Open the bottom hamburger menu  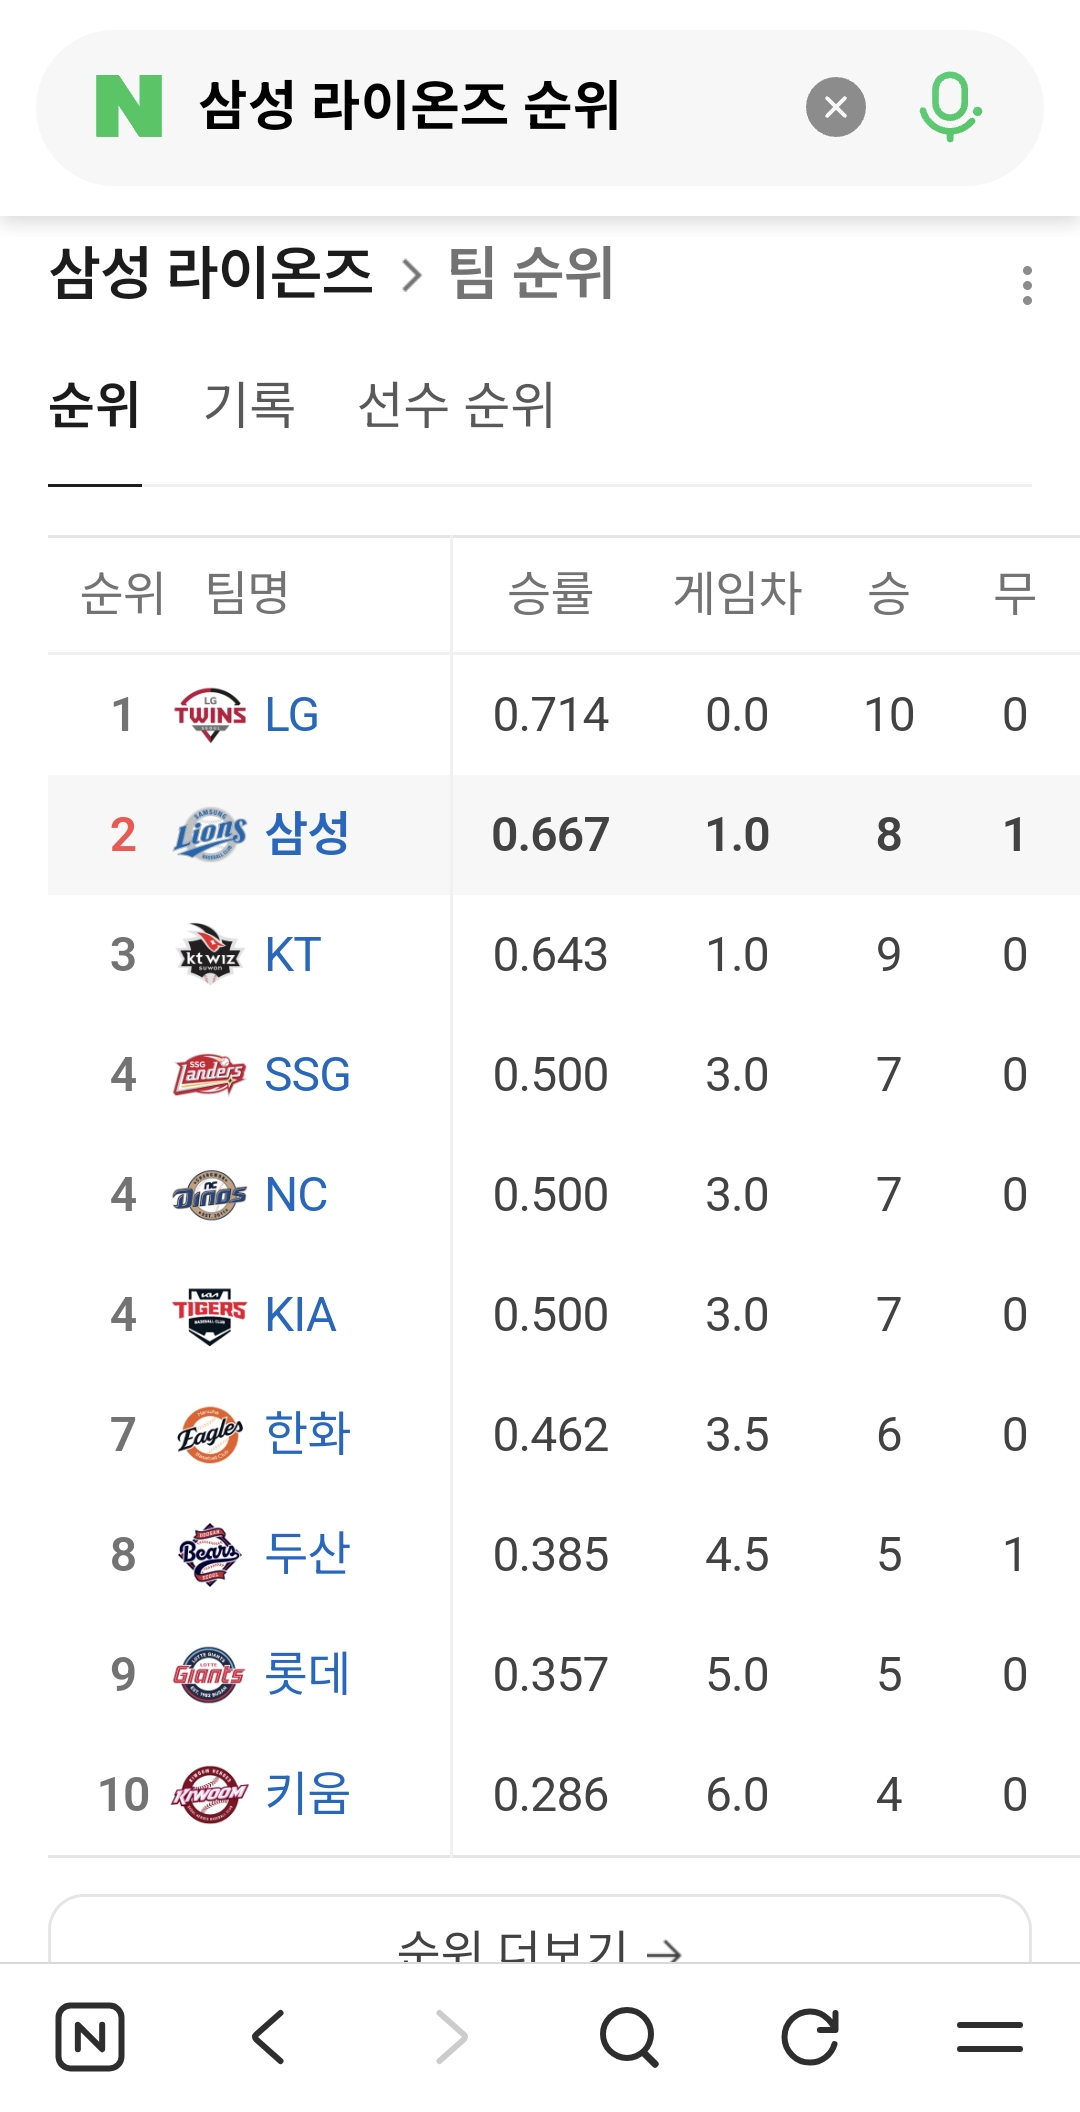click(989, 2036)
